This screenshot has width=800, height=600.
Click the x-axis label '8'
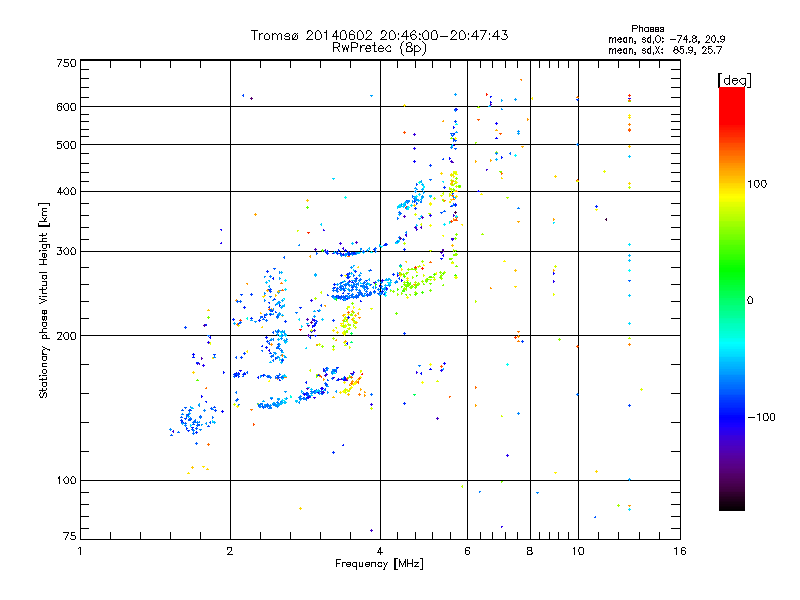pos(530,551)
